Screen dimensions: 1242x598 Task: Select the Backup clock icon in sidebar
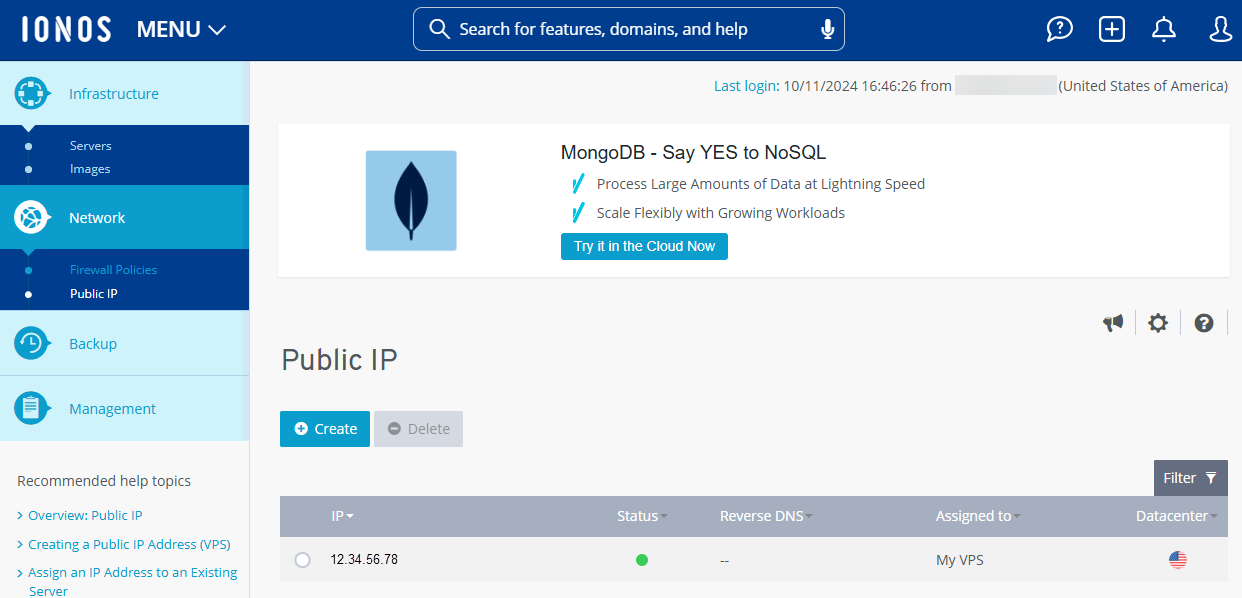pyautogui.click(x=31, y=343)
